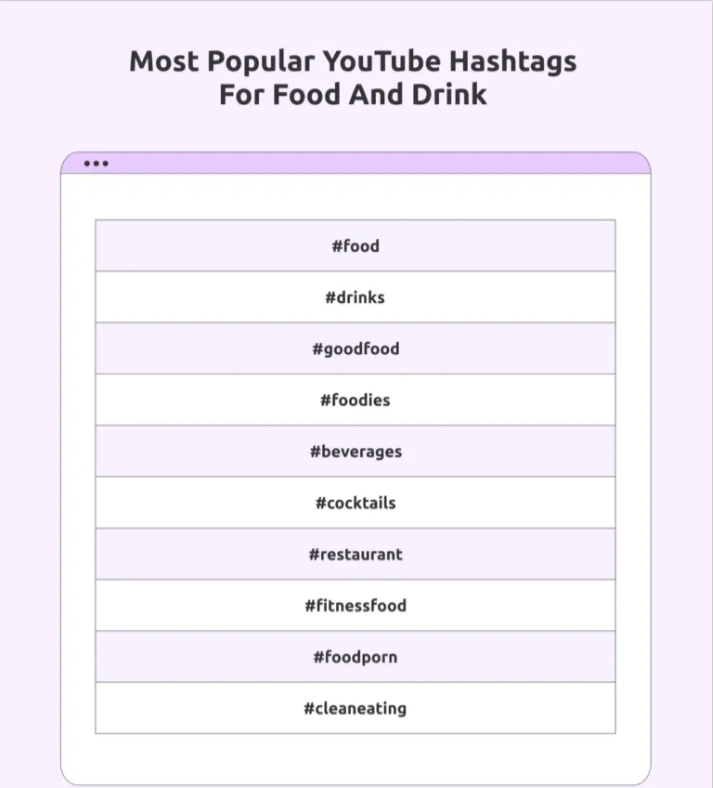
Task: Click the #drinks hashtag row
Action: (x=355, y=297)
